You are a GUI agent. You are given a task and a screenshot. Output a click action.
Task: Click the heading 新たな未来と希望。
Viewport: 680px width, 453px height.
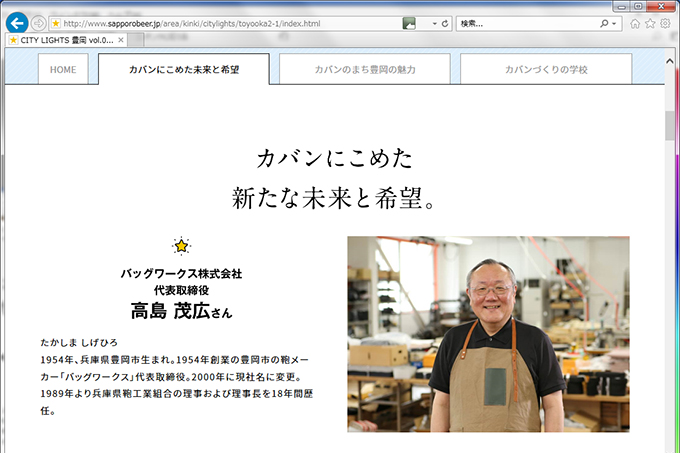click(333, 199)
